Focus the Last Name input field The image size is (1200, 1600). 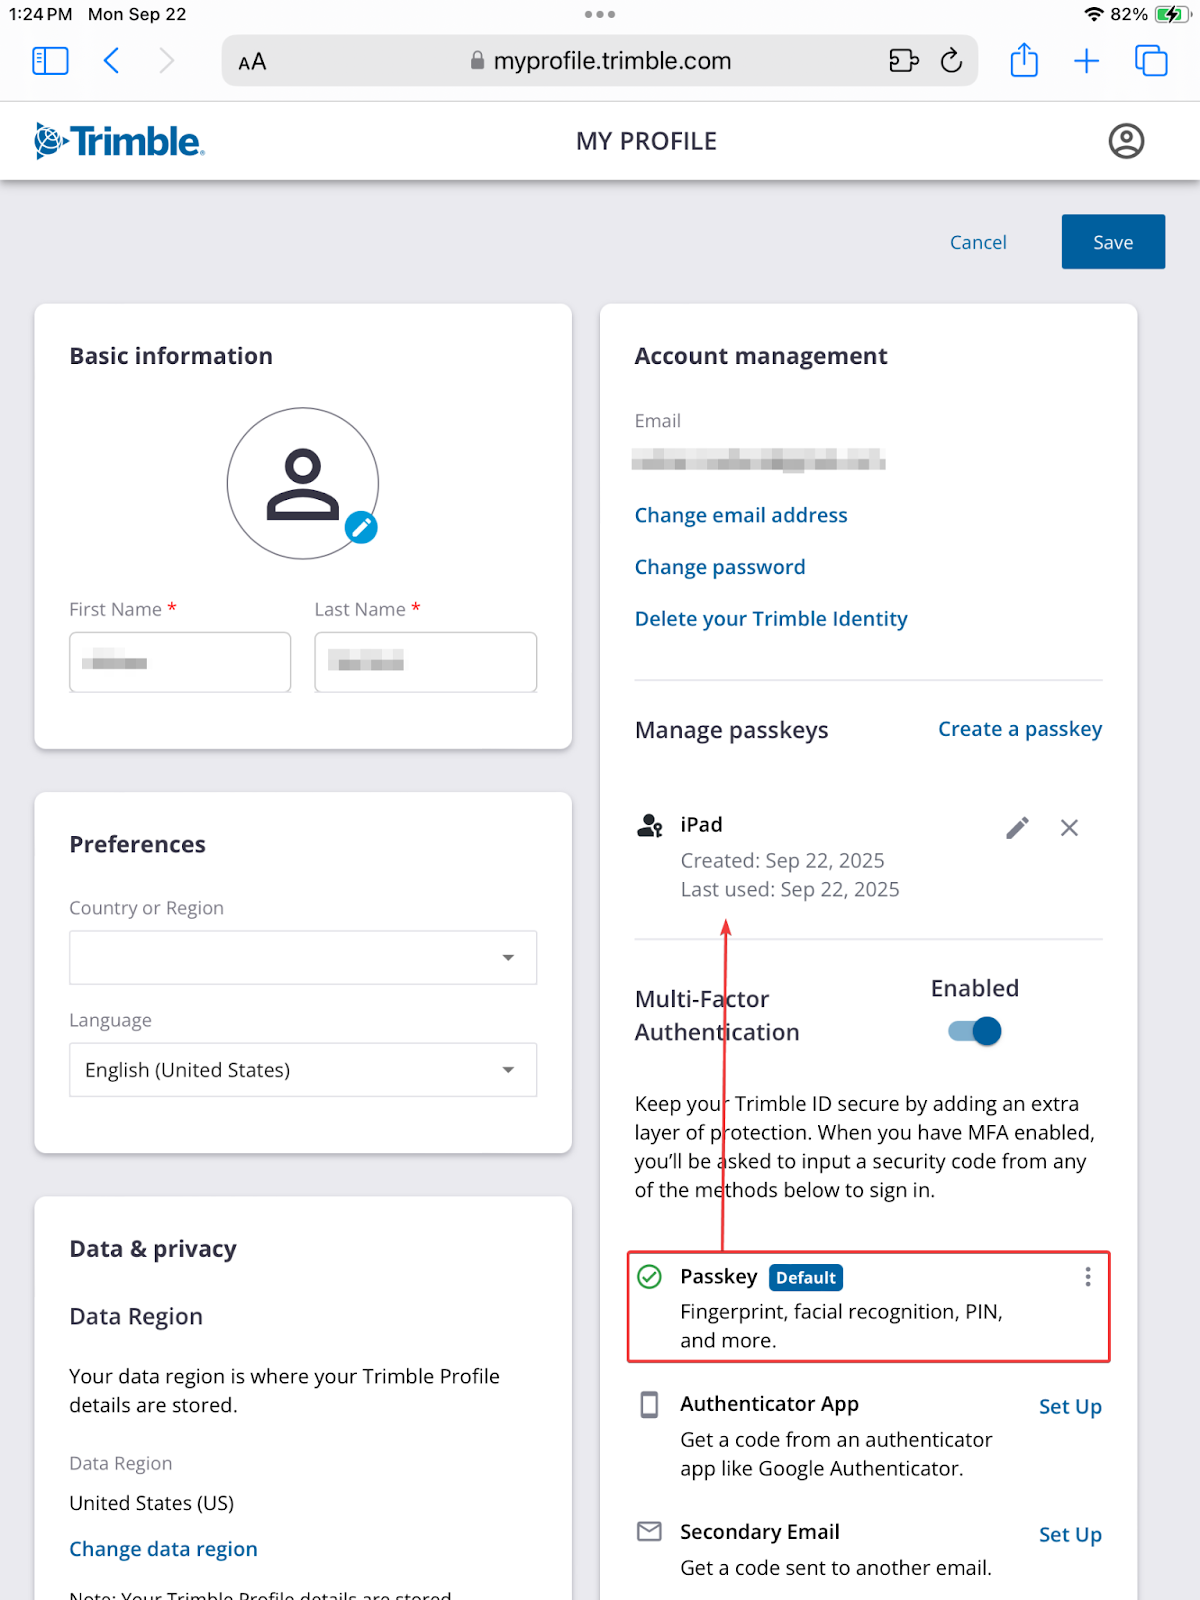pyautogui.click(x=426, y=662)
